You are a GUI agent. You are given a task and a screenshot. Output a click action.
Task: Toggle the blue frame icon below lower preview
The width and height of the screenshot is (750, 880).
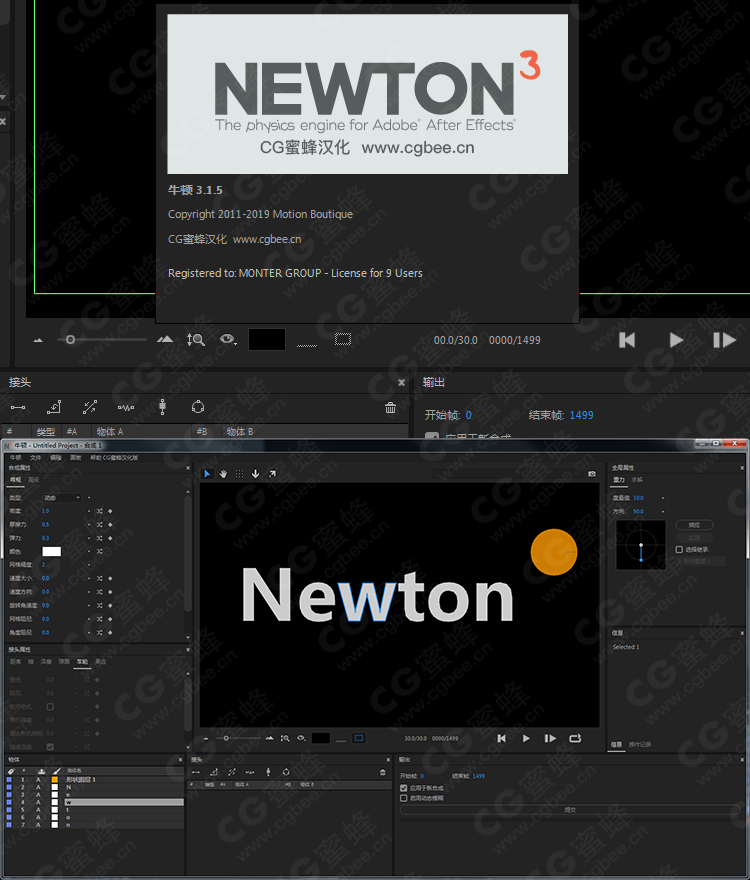[359, 738]
